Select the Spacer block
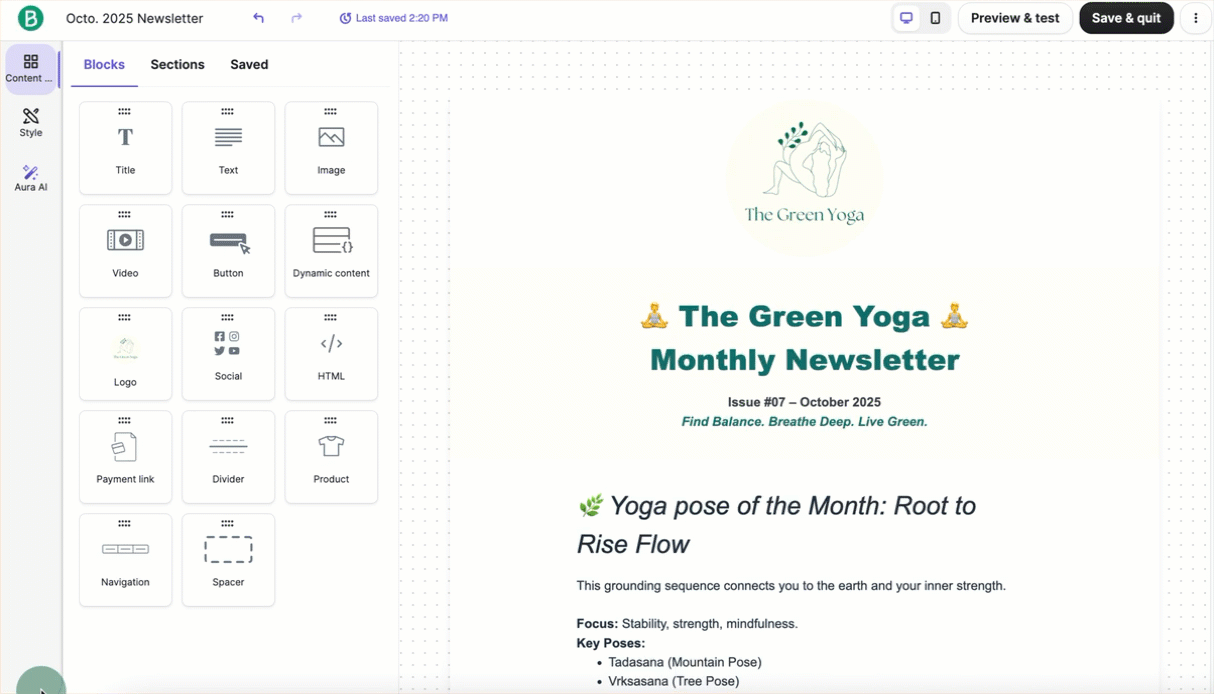Screen dimensions: 1214x694 click(228, 560)
